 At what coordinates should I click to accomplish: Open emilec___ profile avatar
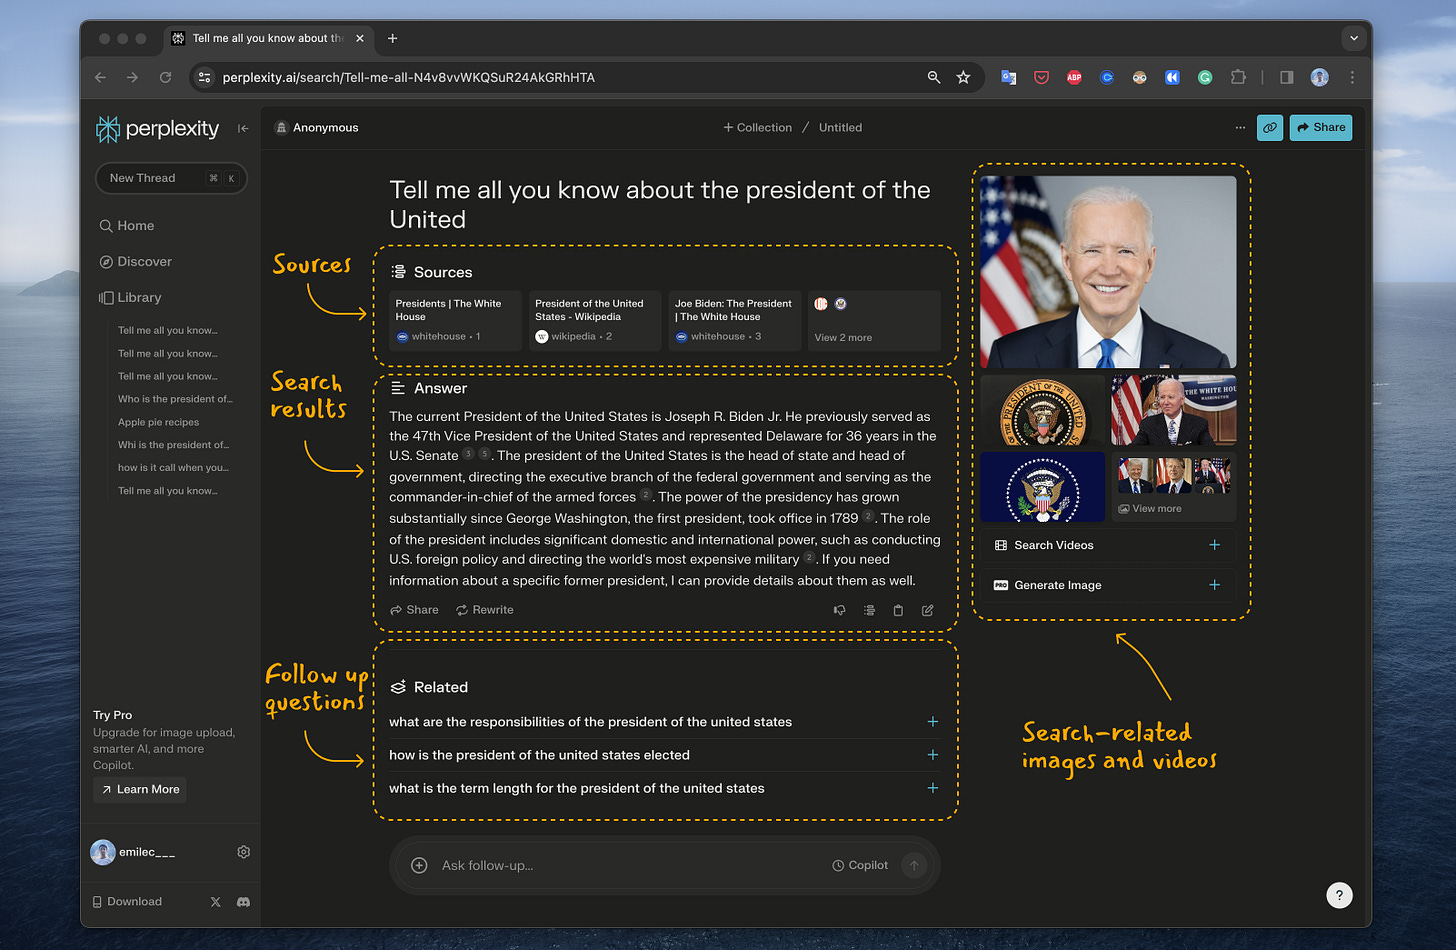tap(103, 852)
